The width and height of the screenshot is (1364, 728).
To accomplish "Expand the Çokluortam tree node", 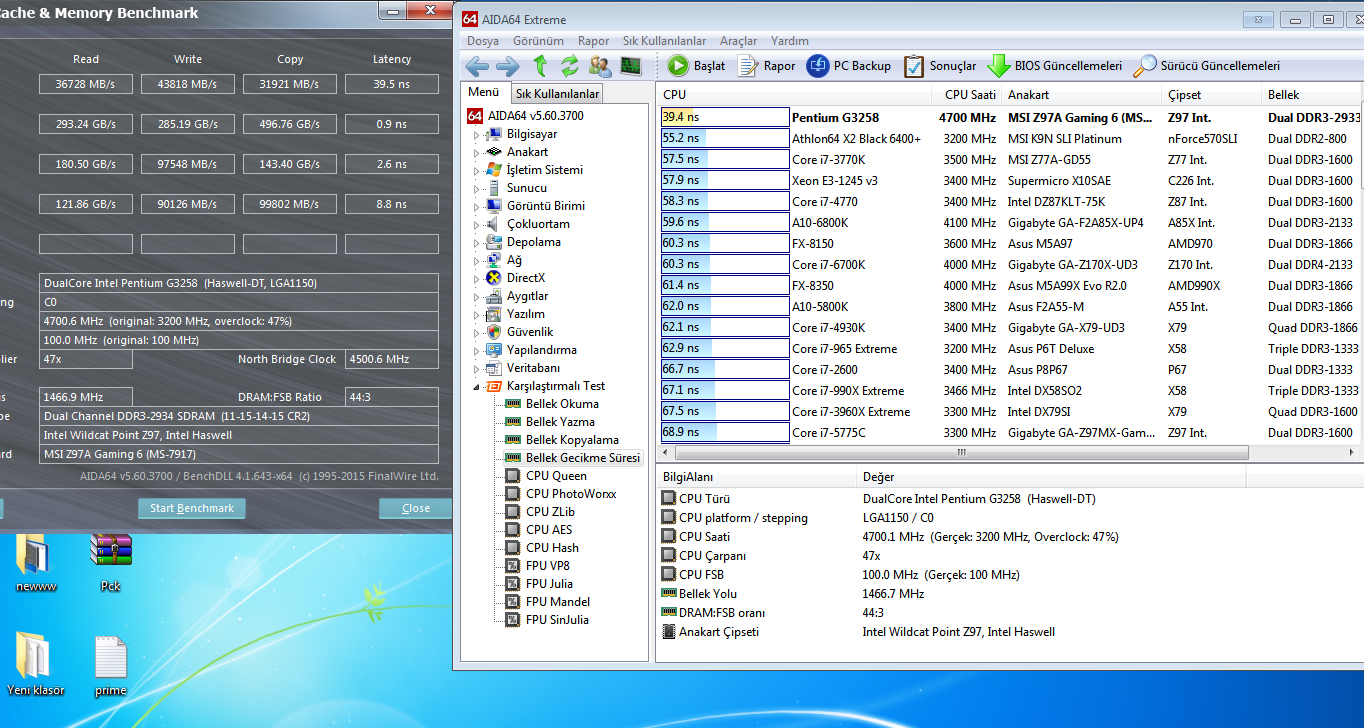I will 476,224.
